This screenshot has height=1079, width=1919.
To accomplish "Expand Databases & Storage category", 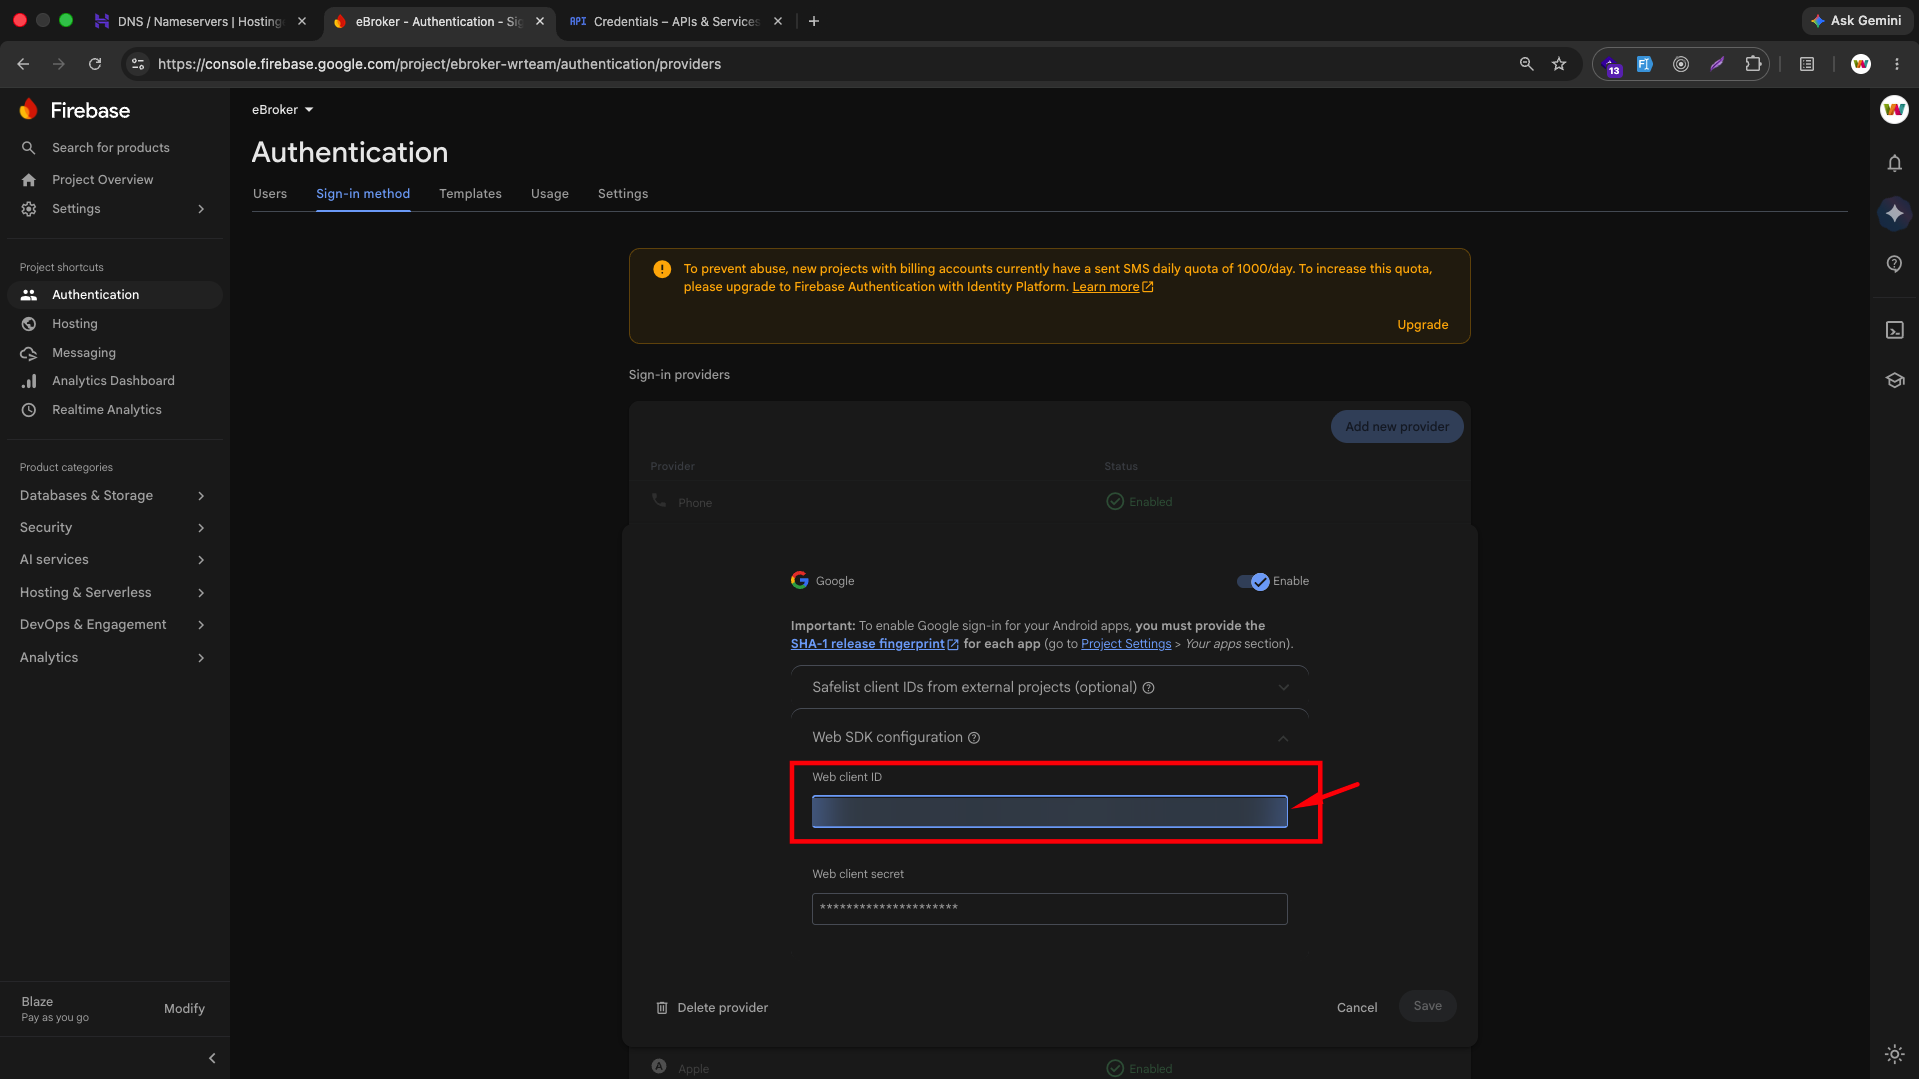I will point(112,496).
